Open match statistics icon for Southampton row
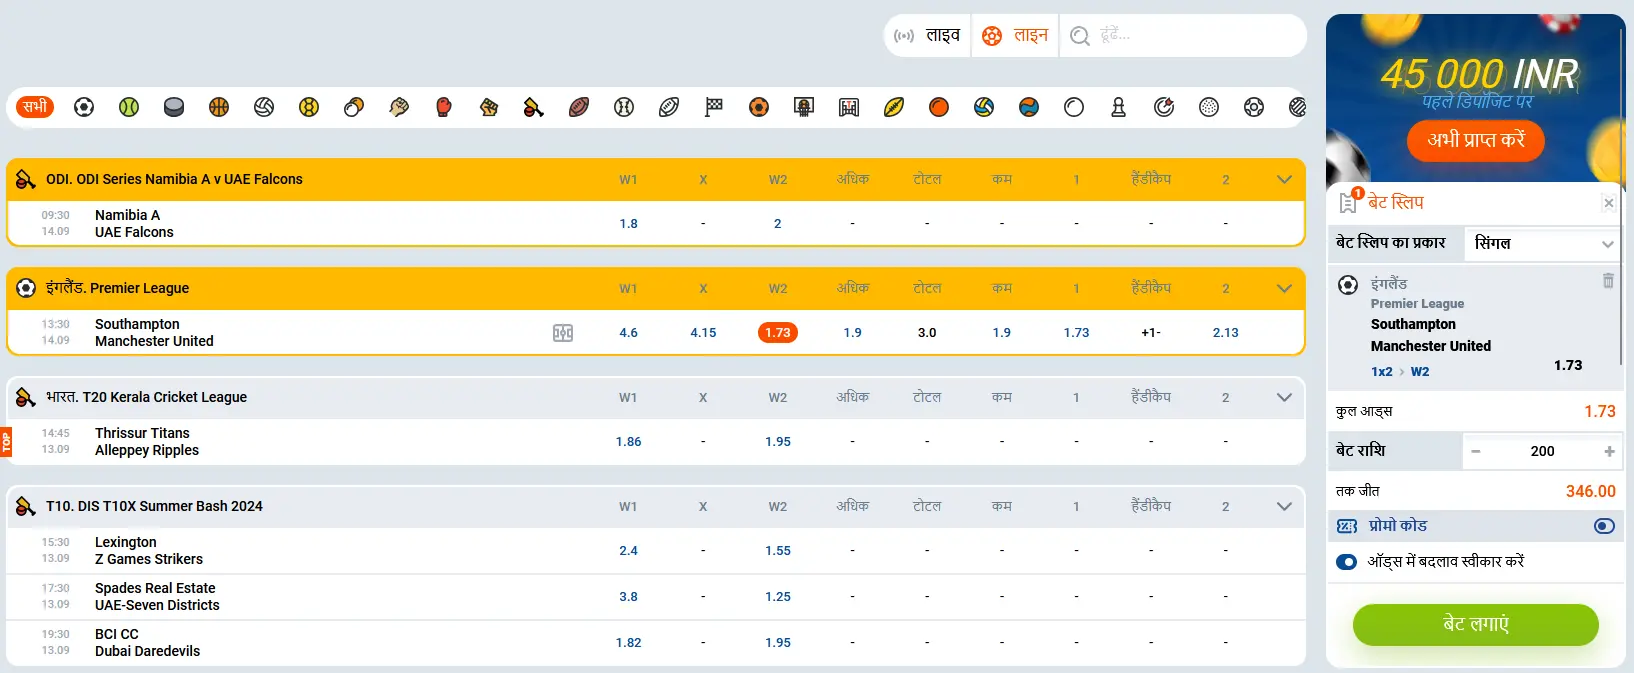Viewport: 1634px width, 673px height. (x=563, y=333)
